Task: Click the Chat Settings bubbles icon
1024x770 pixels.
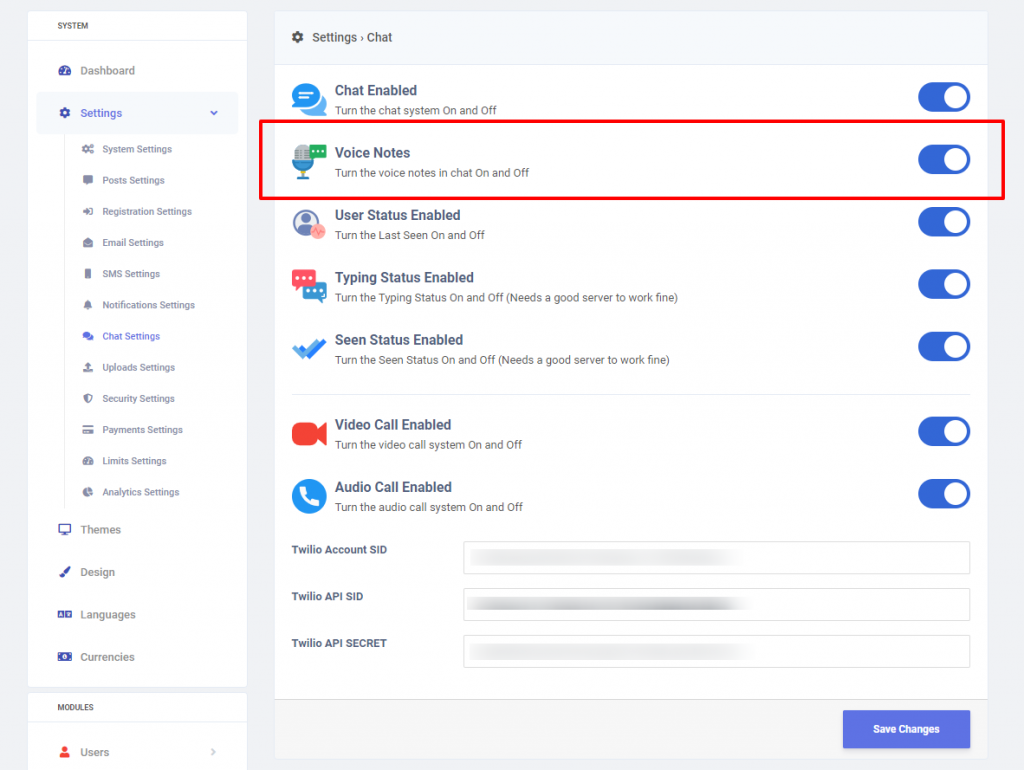Action: coord(88,336)
